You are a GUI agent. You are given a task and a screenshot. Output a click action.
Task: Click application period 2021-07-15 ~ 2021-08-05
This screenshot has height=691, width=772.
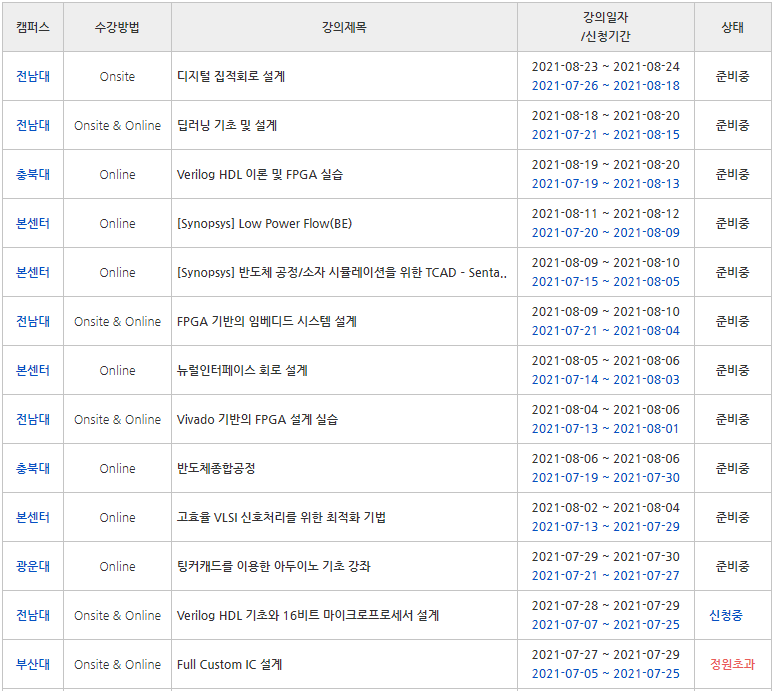(606, 282)
